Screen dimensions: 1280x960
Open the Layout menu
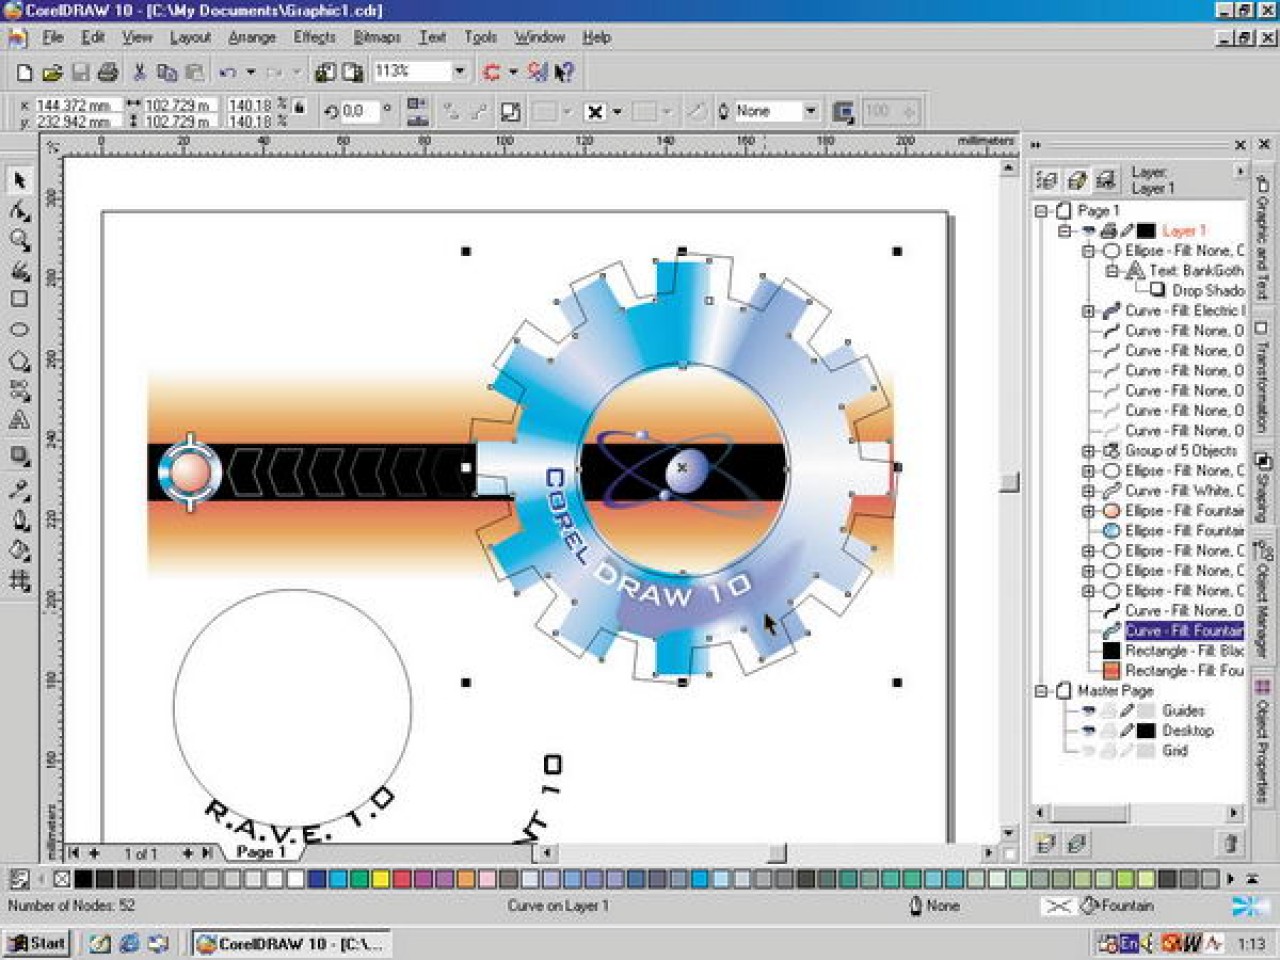click(x=190, y=37)
